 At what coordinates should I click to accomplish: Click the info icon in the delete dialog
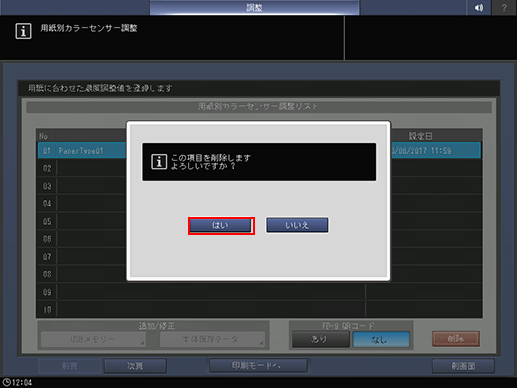coord(159,162)
